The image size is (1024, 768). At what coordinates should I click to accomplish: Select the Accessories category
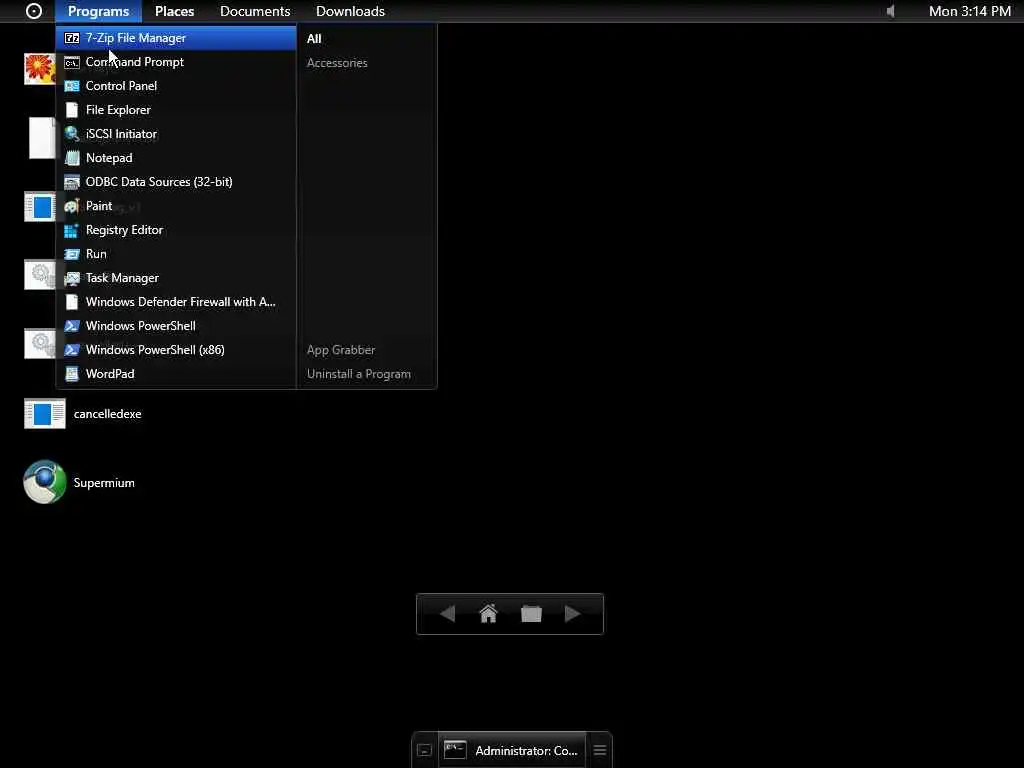[337, 63]
